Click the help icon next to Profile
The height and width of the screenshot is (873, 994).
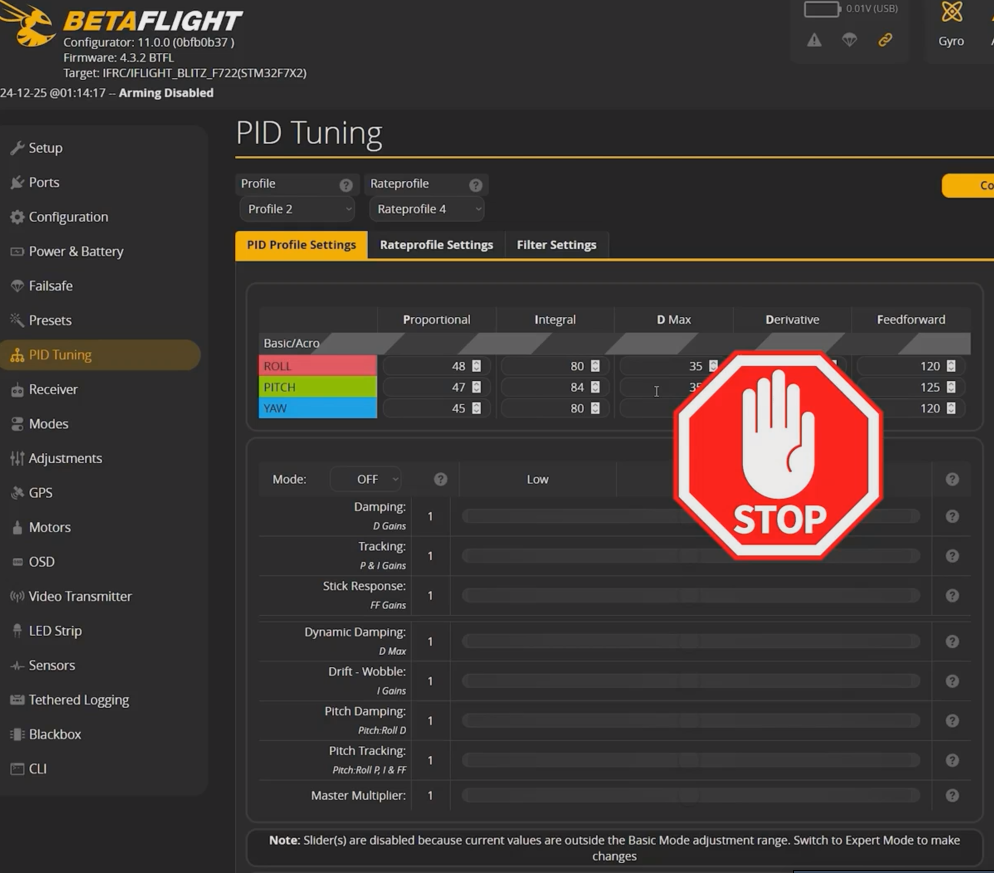click(346, 185)
